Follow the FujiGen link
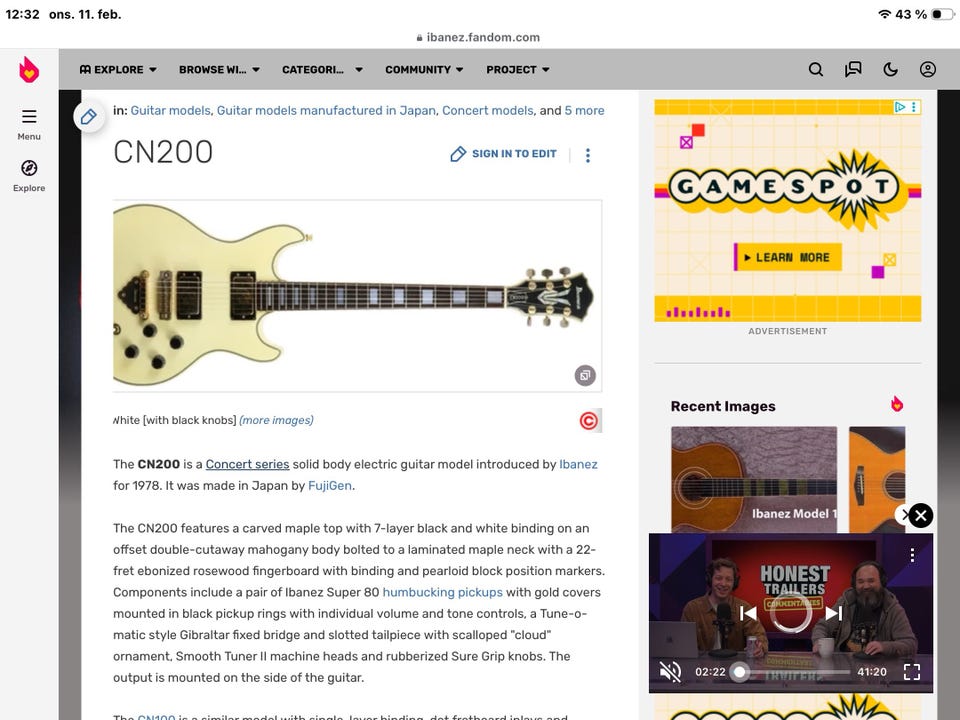960x720 pixels. [x=329, y=486]
